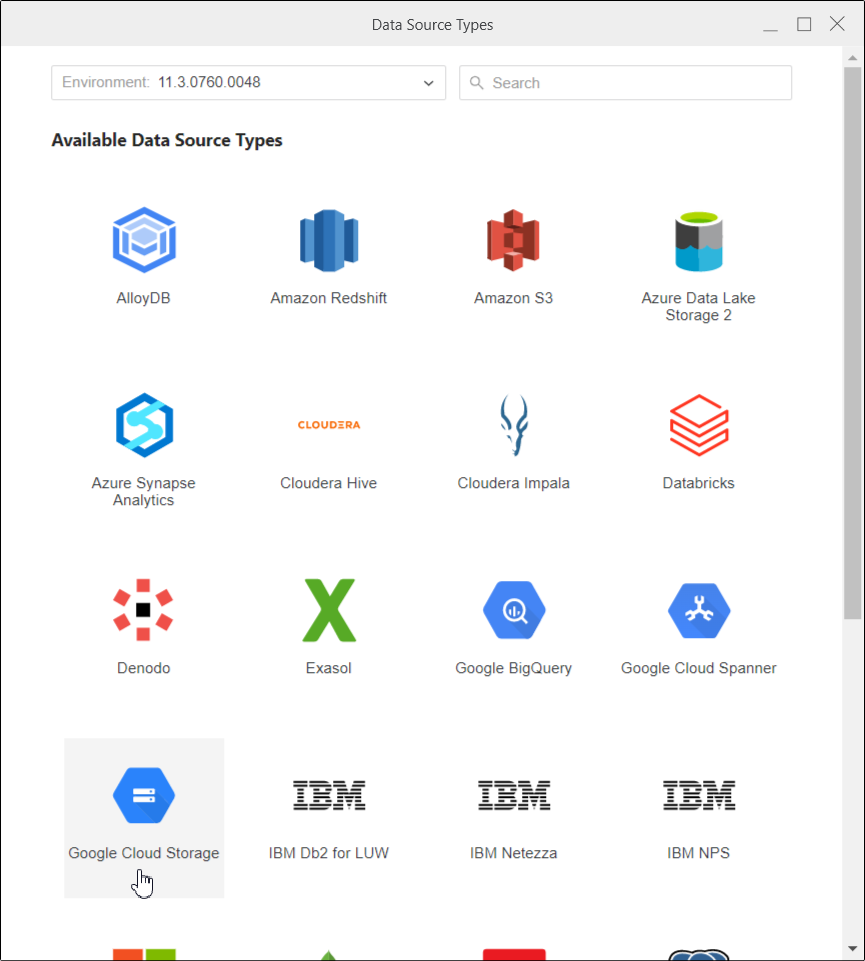Maximize the Data Source Types window
Viewport: 865px width, 961px height.
click(x=804, y=24)
